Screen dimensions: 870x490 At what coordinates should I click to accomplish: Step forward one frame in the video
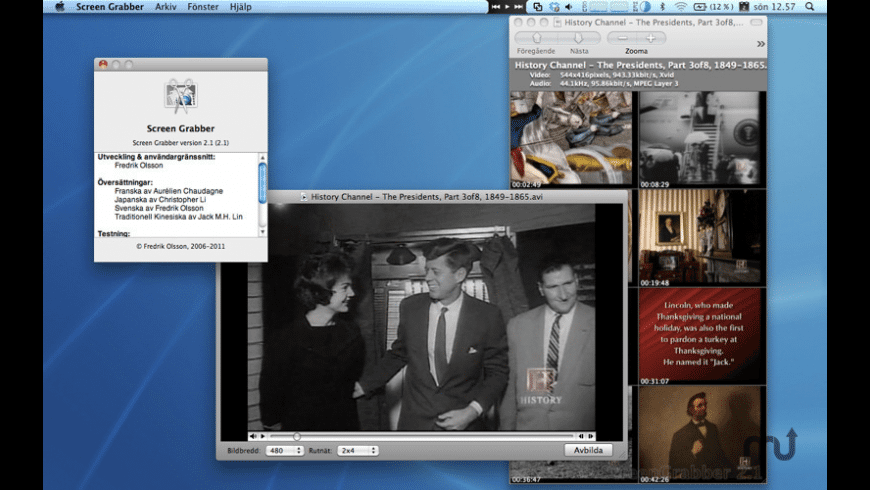tap(591, 436)
